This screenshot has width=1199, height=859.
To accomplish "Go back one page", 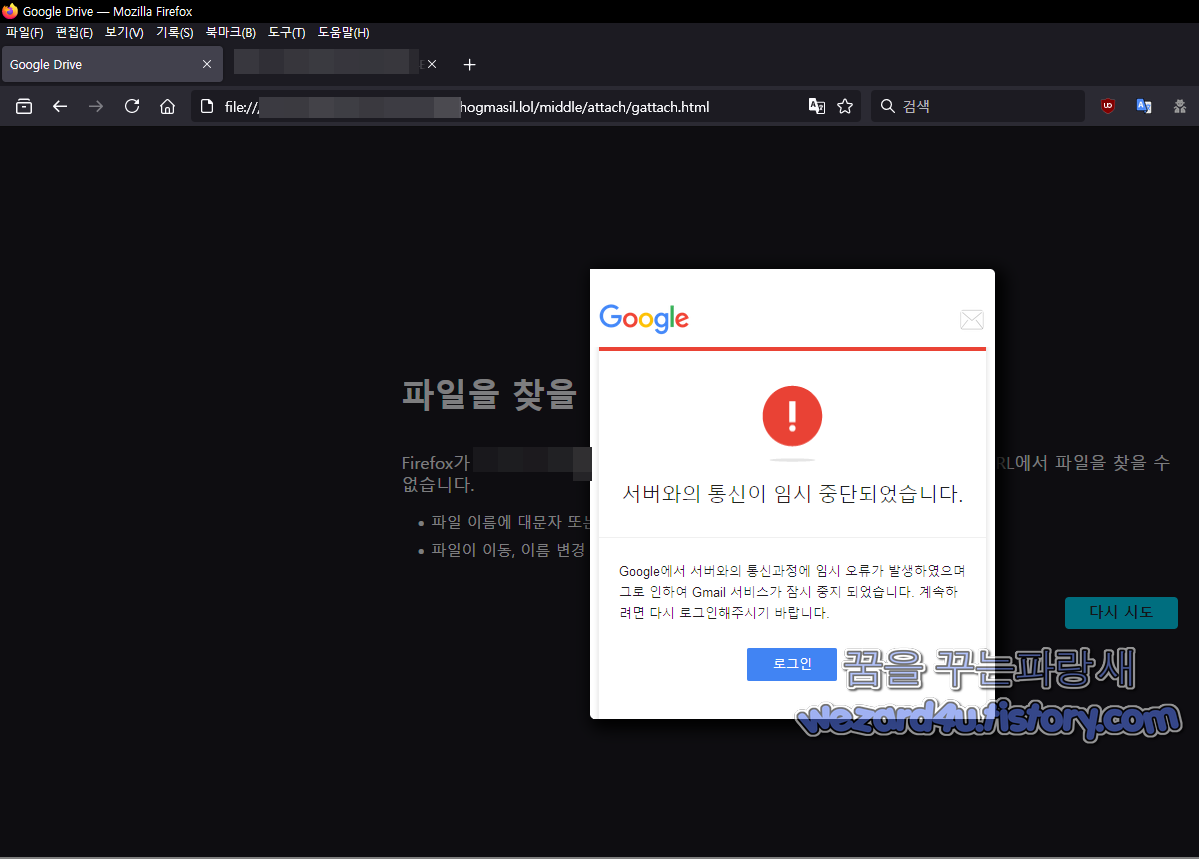I will (x=60, y=106).
